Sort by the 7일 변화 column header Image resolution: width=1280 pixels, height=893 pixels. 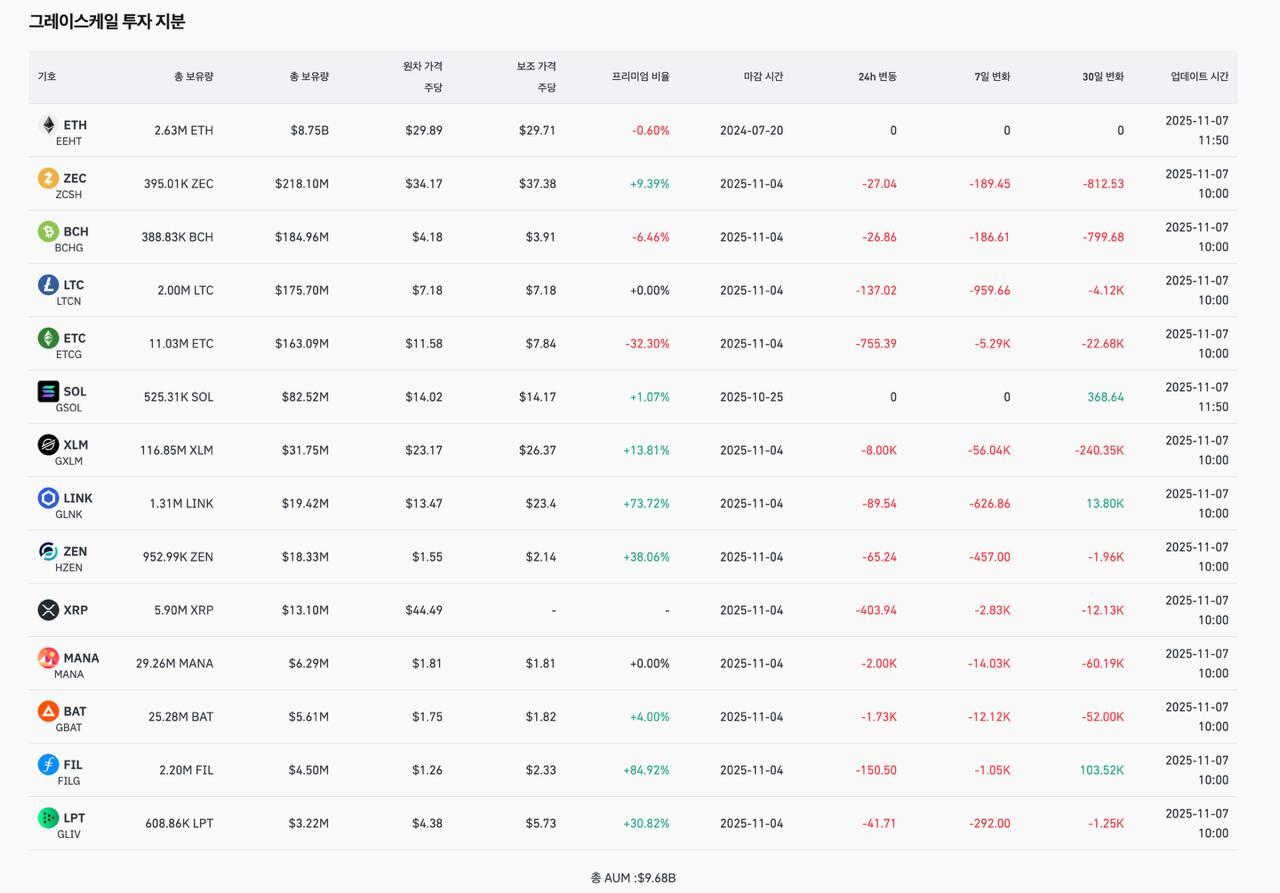click(x=992, y=77)
